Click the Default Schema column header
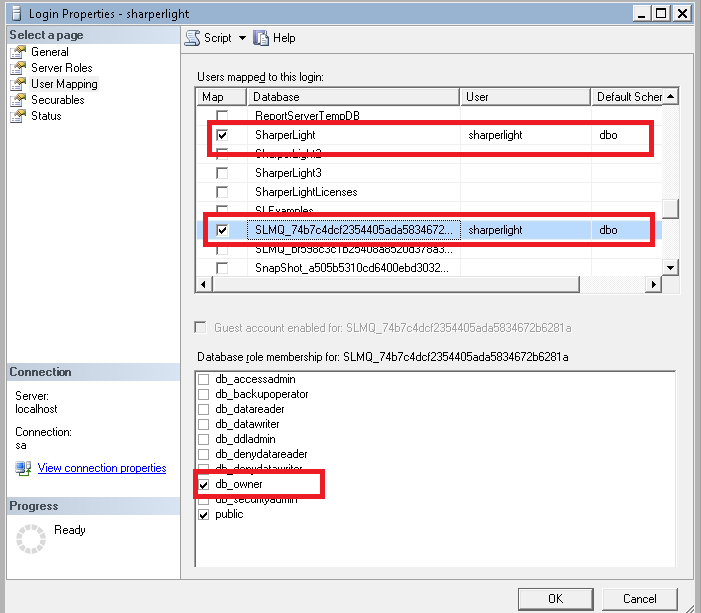The image size is (701, 613). tap(627, 97)
